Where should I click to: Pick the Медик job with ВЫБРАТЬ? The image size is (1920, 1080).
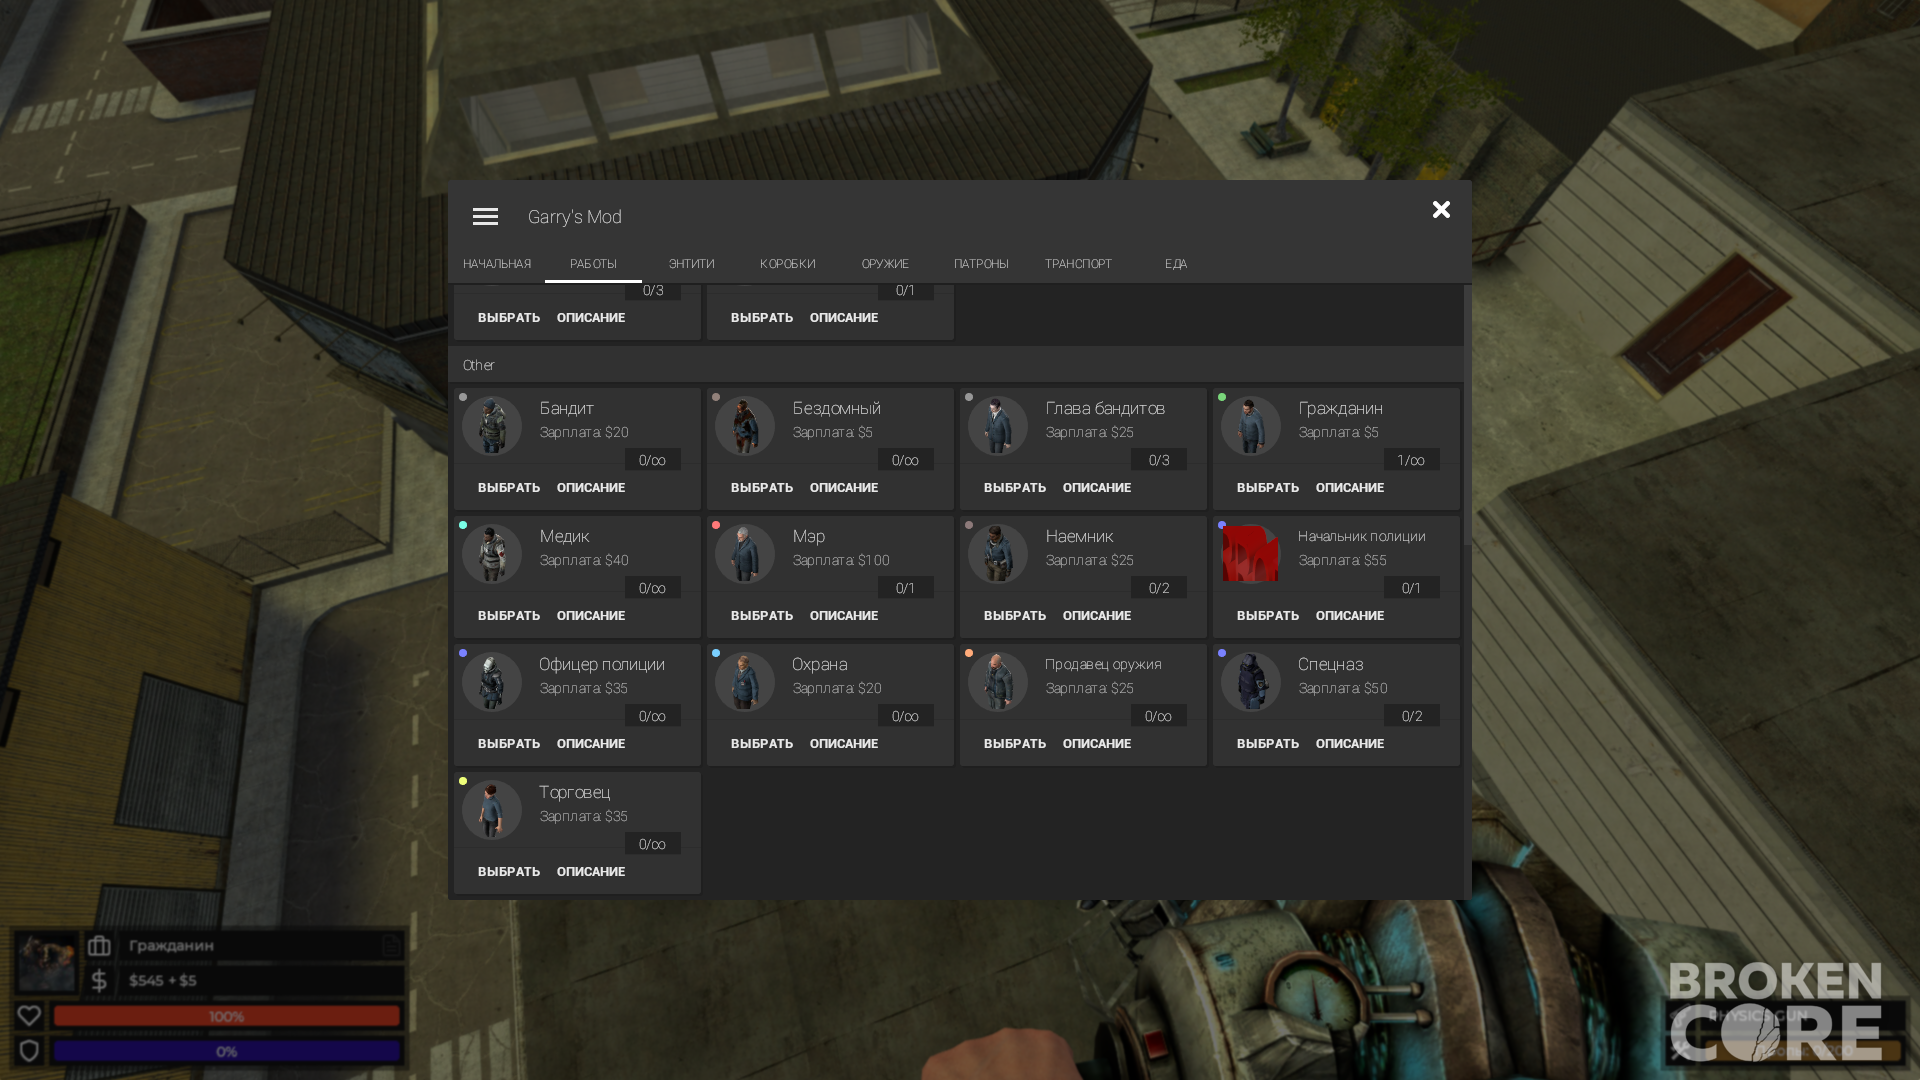pos(509,616)
